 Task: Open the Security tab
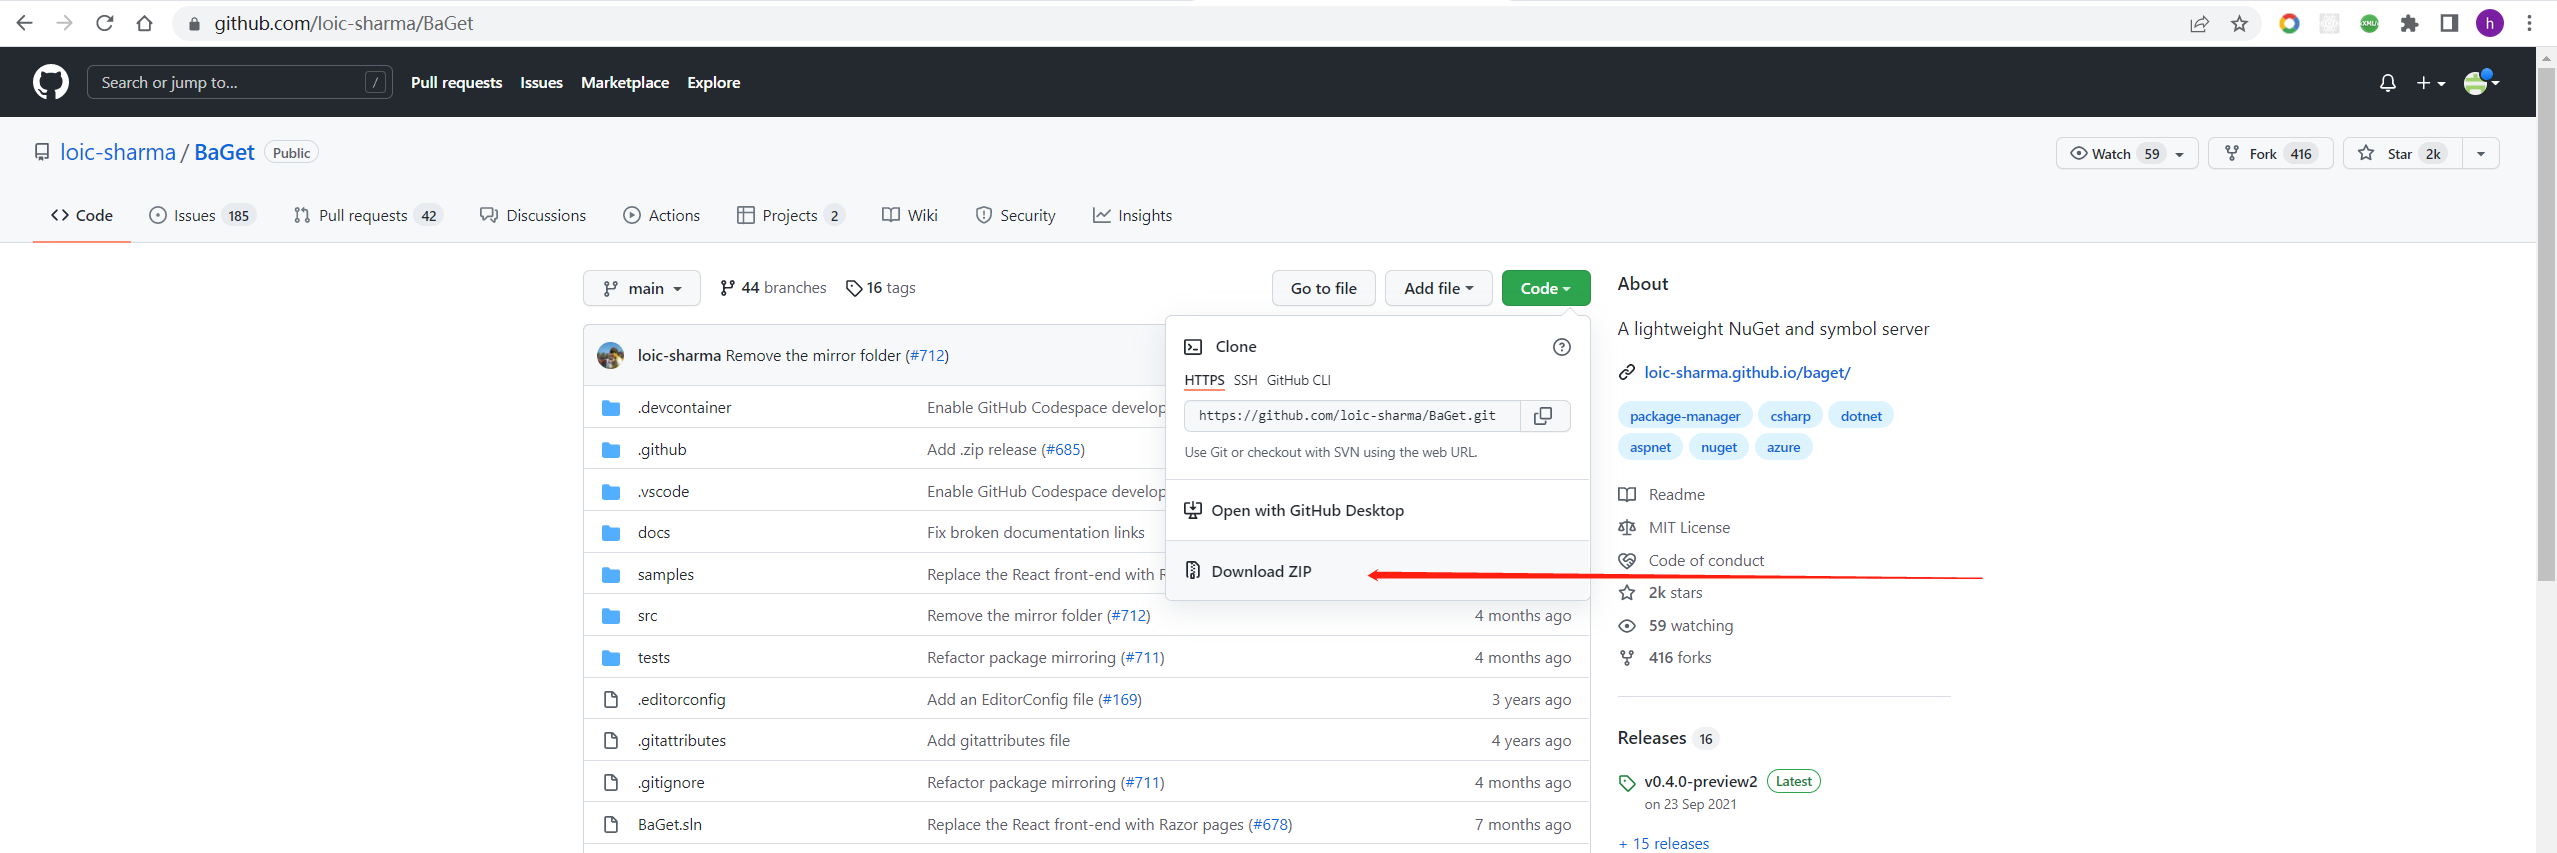point(1015,215)
